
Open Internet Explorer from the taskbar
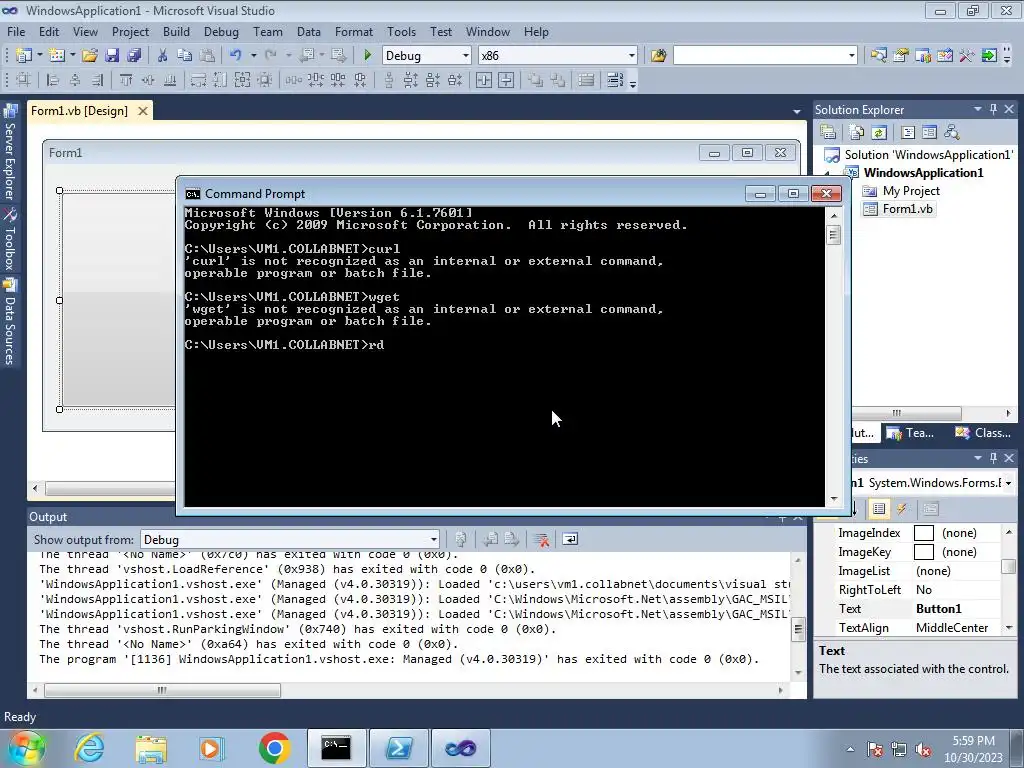tap(89, 748)
